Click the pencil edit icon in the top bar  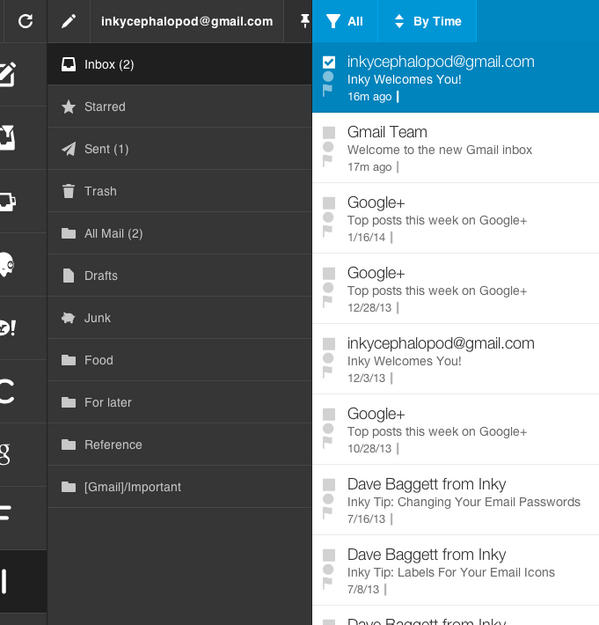[x=69, y=21]
